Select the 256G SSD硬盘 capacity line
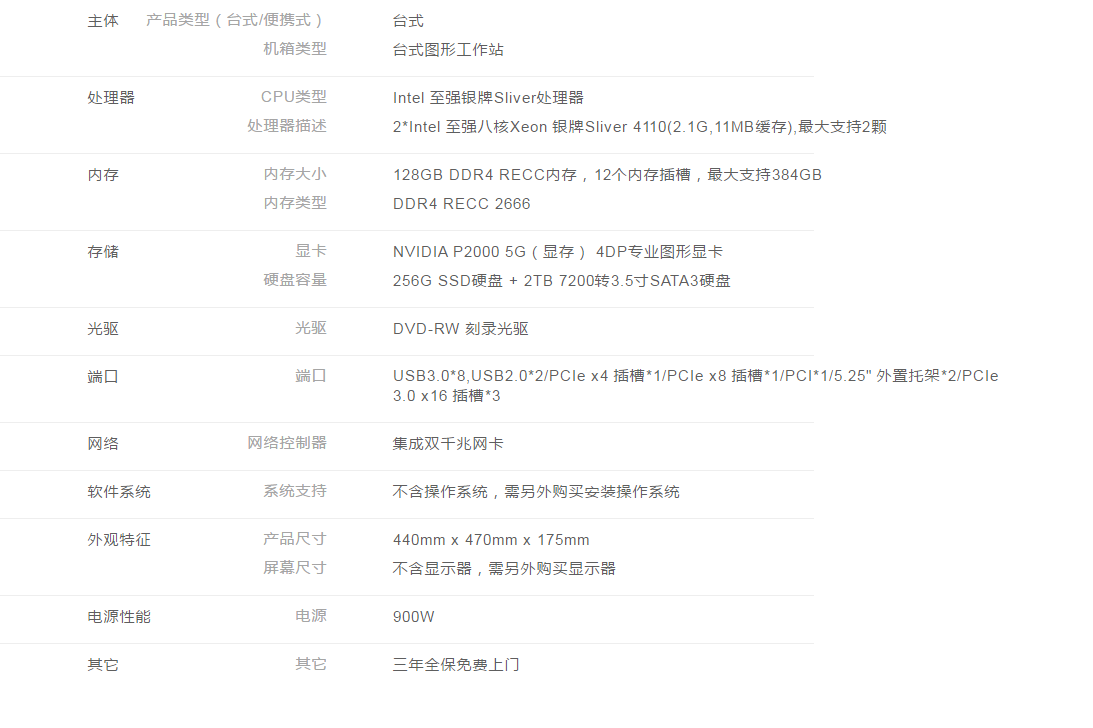This screenshot has width=1093, height=728. (561, 281)
